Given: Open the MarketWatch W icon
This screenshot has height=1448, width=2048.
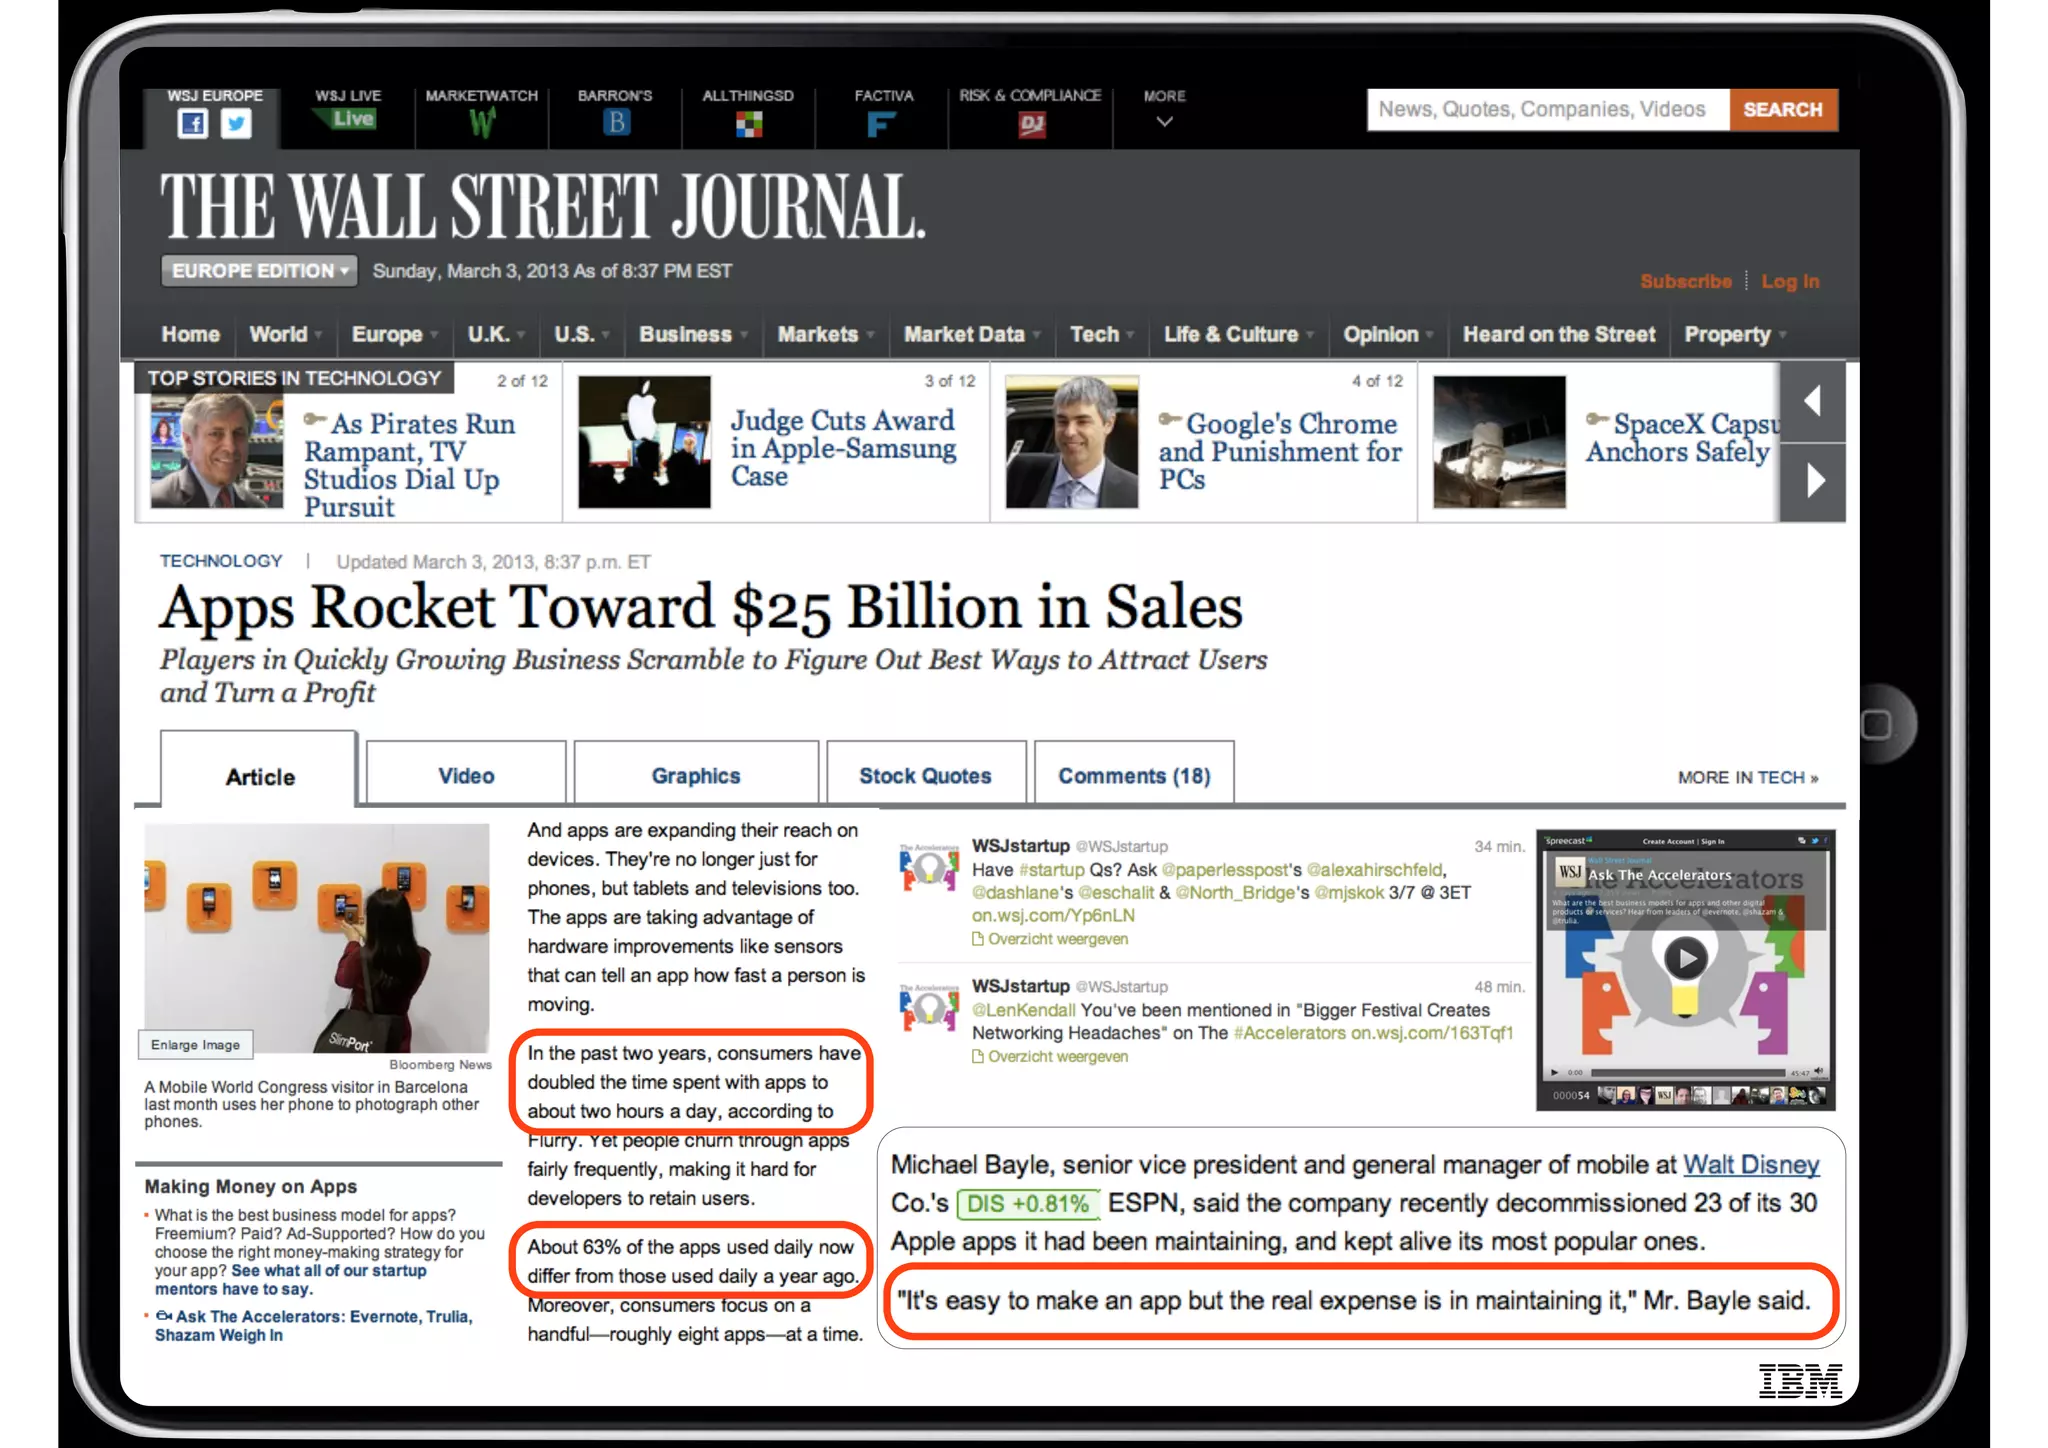Looking at the screenshot, I should tap(482, 124).
